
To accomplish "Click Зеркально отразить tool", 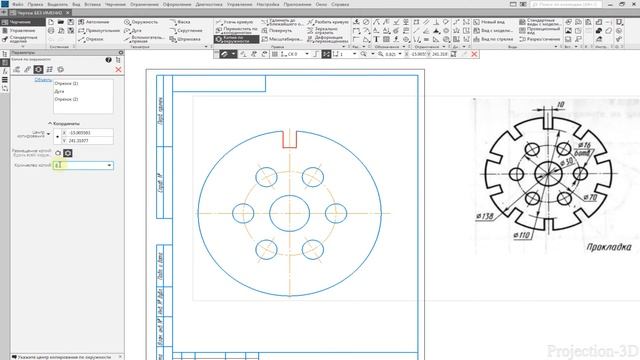I will click(x=322, y=31).
